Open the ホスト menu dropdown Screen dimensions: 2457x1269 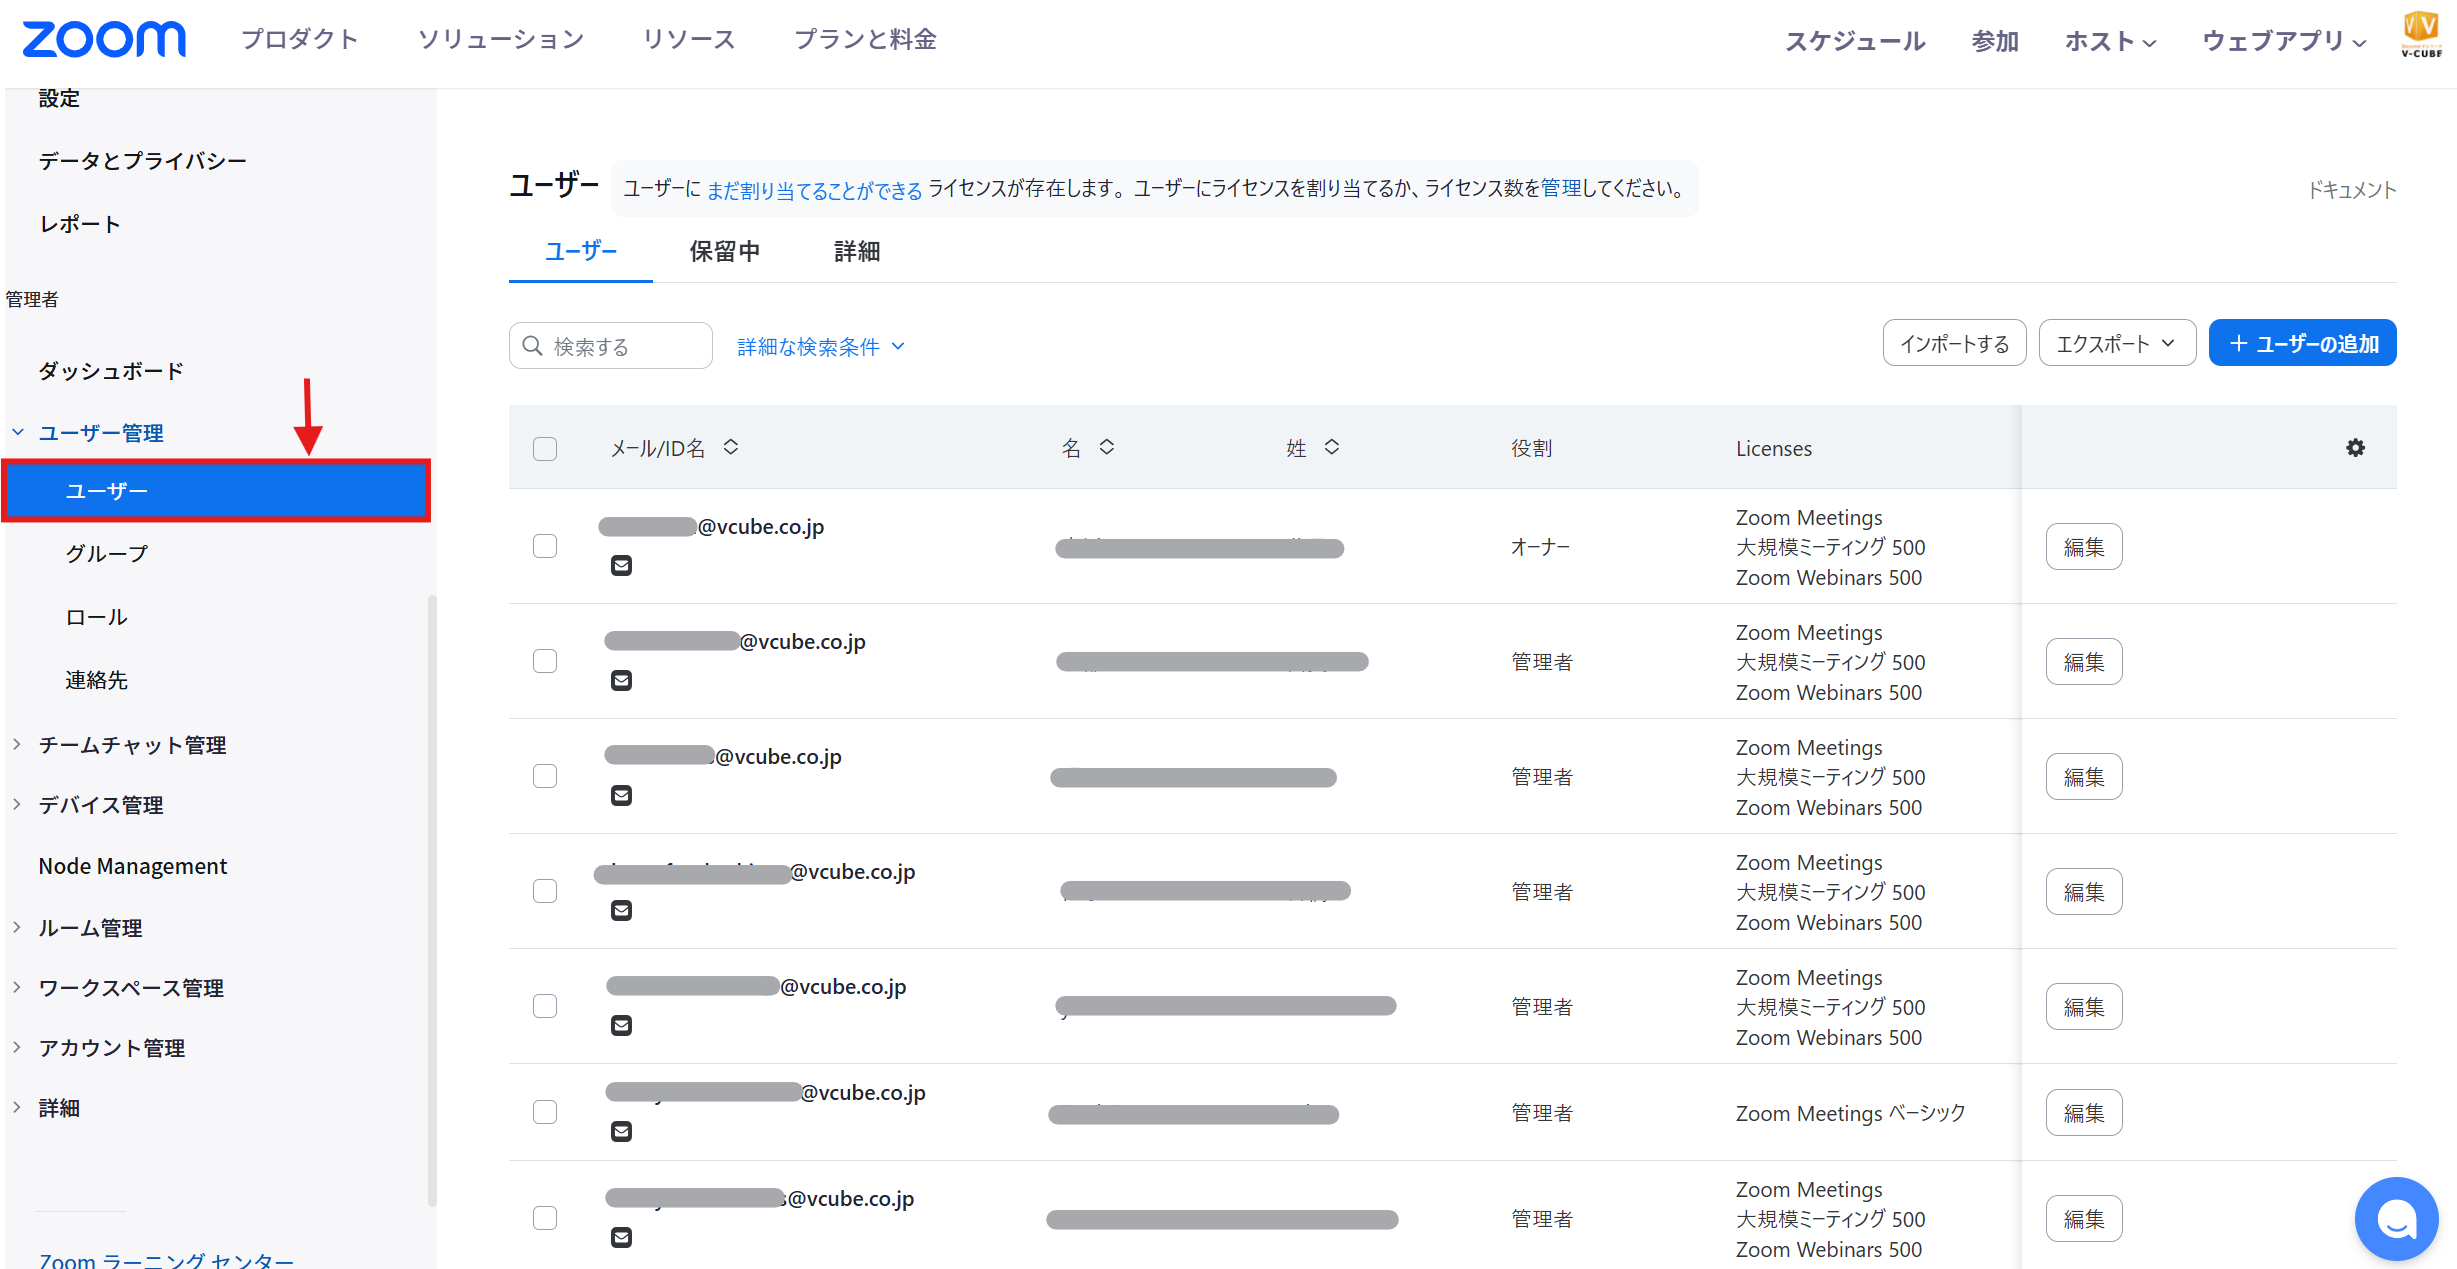[2110, 41]
